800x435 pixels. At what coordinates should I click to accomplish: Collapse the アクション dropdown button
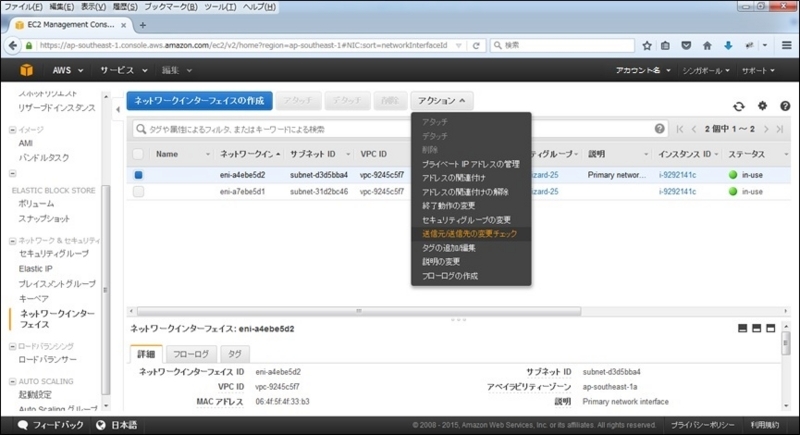(x=441, y=101)
